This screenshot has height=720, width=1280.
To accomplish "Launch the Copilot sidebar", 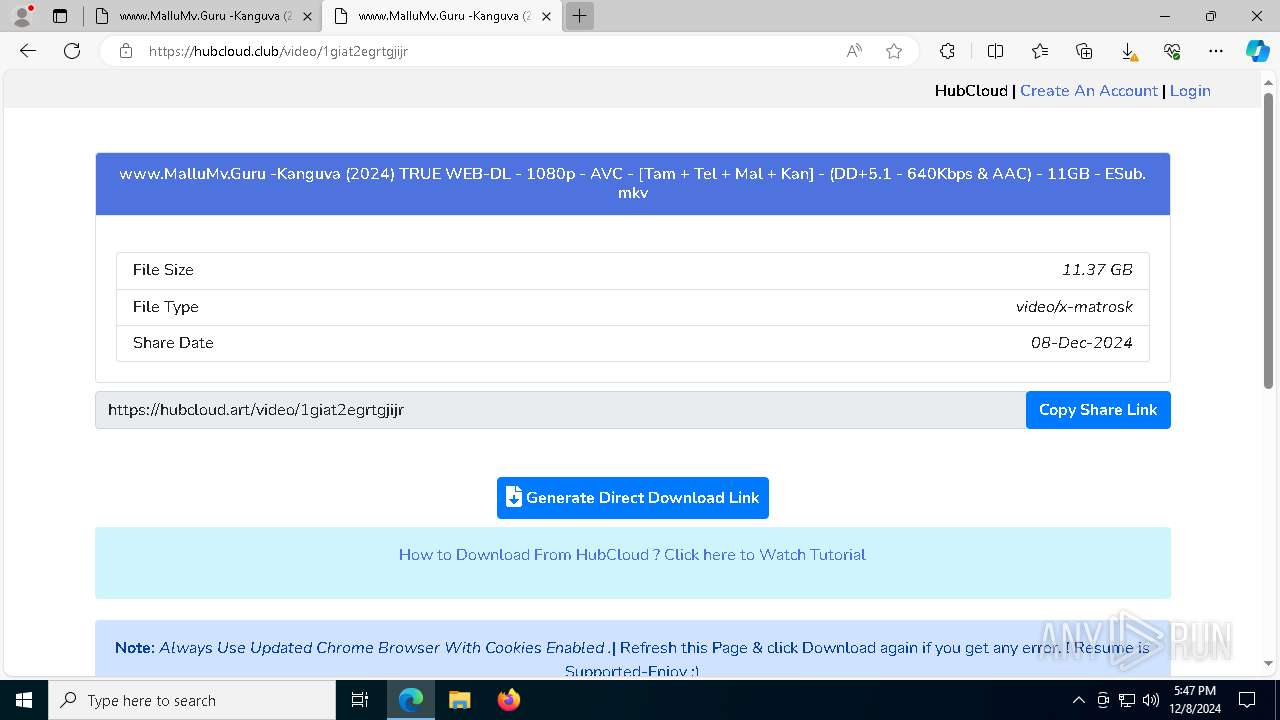I will [x=1257, y=51].
